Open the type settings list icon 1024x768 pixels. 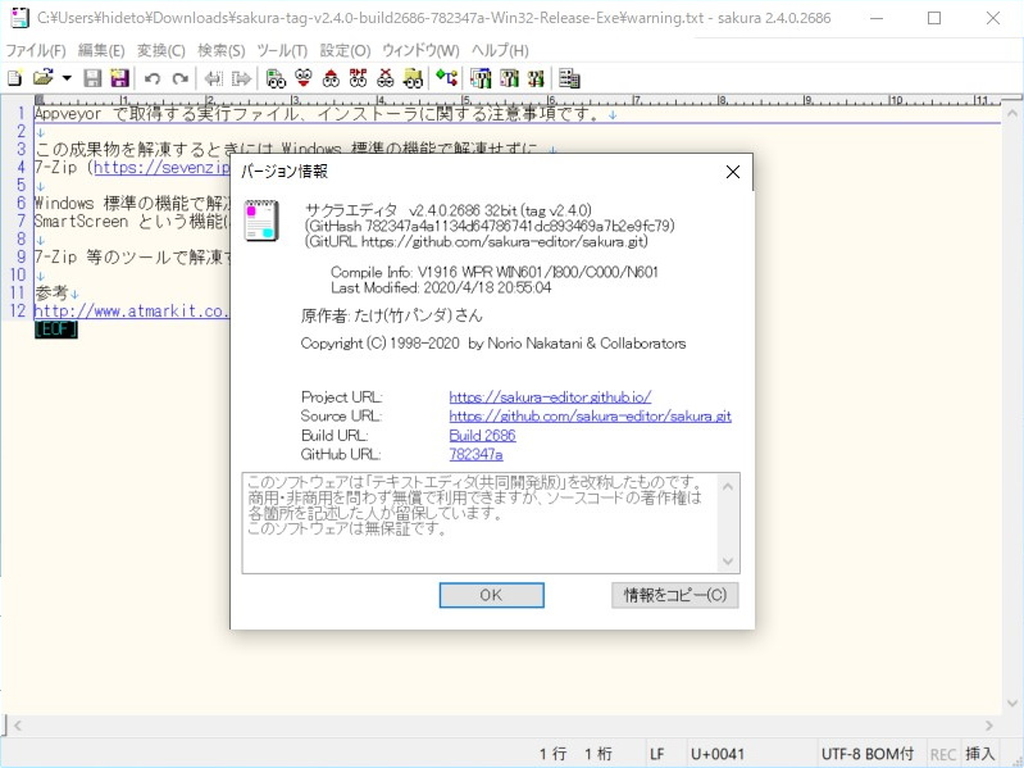(481, 79)
